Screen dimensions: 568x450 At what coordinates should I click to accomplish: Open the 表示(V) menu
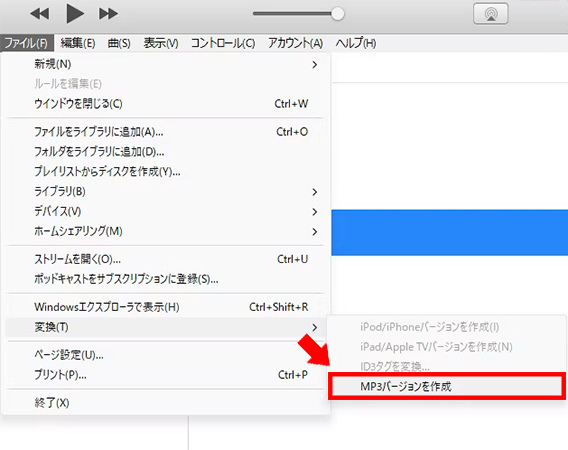point(161,43)
